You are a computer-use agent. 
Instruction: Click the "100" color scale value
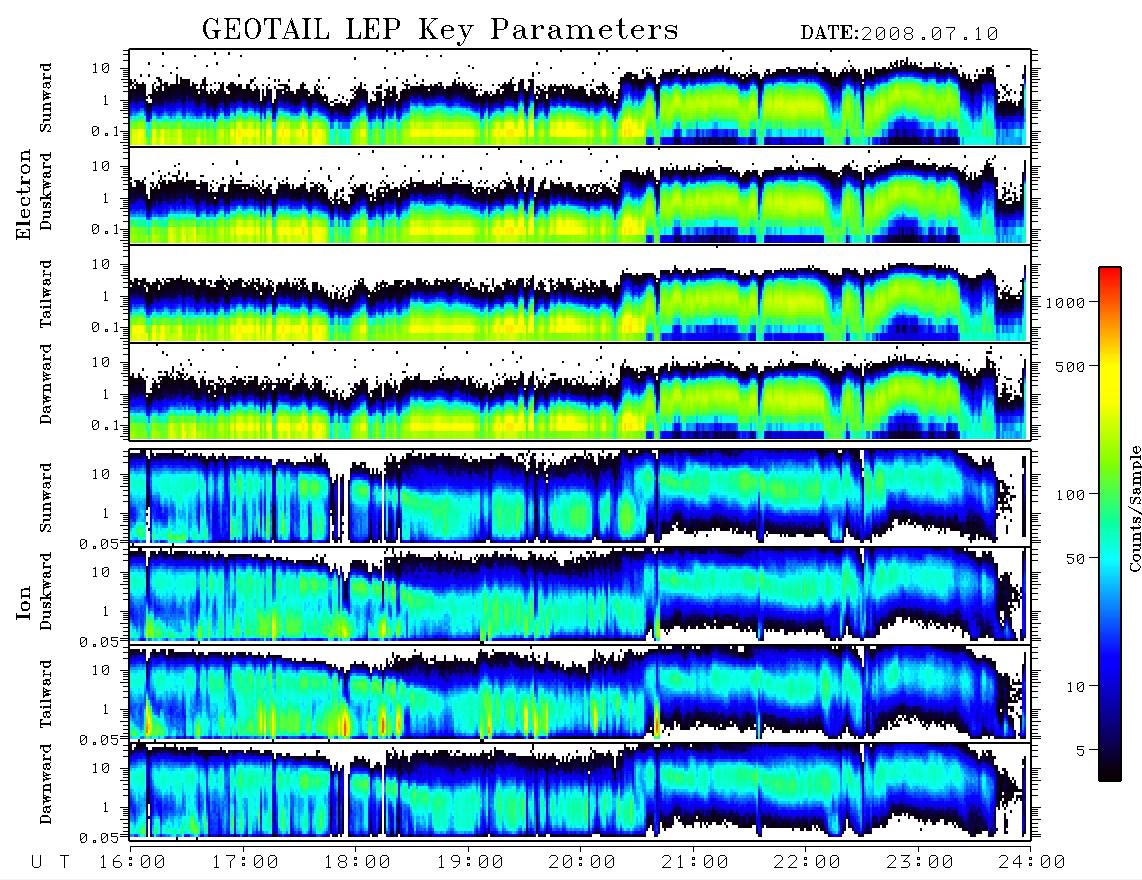pyautogui.click(x=1071, y=495)
